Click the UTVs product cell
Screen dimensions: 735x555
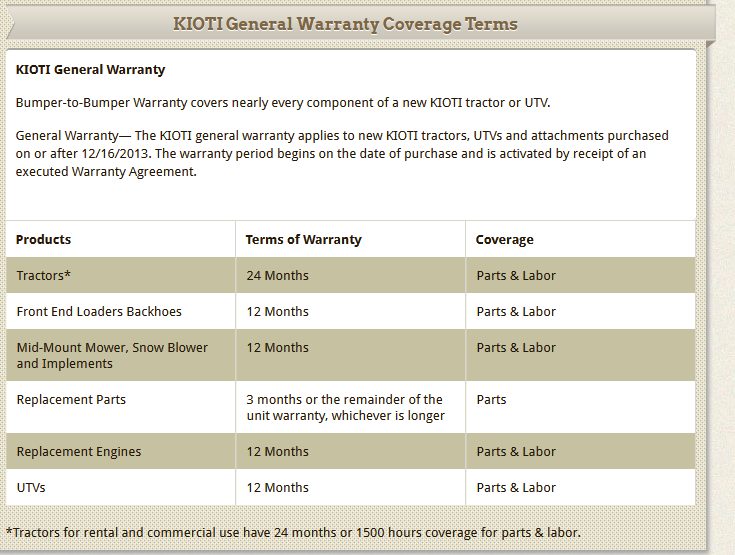pyautogui.click(x=31, y=488)
